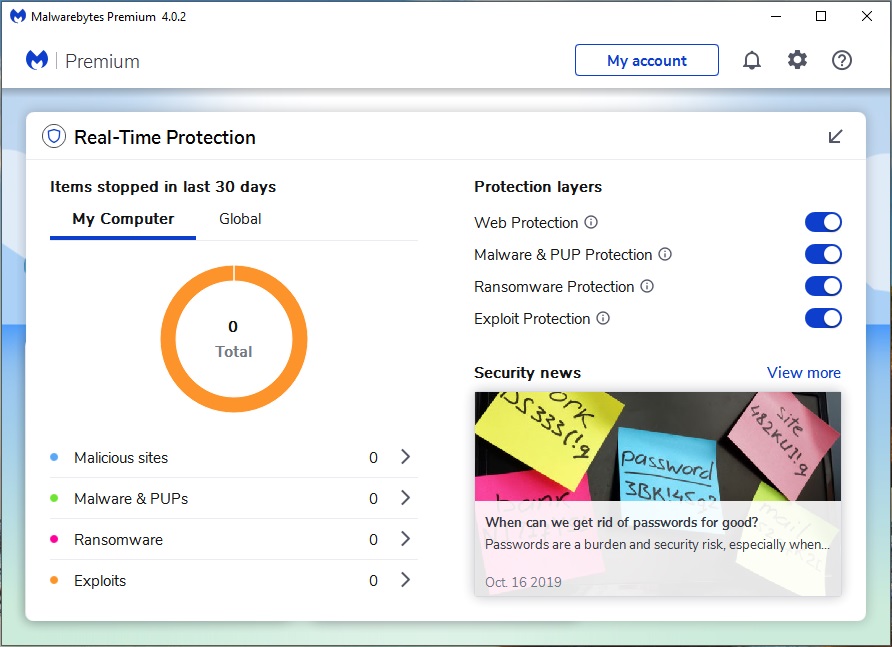Open settings via the gear icon
The width and height of the screenshot is (892, 647).
797,60
